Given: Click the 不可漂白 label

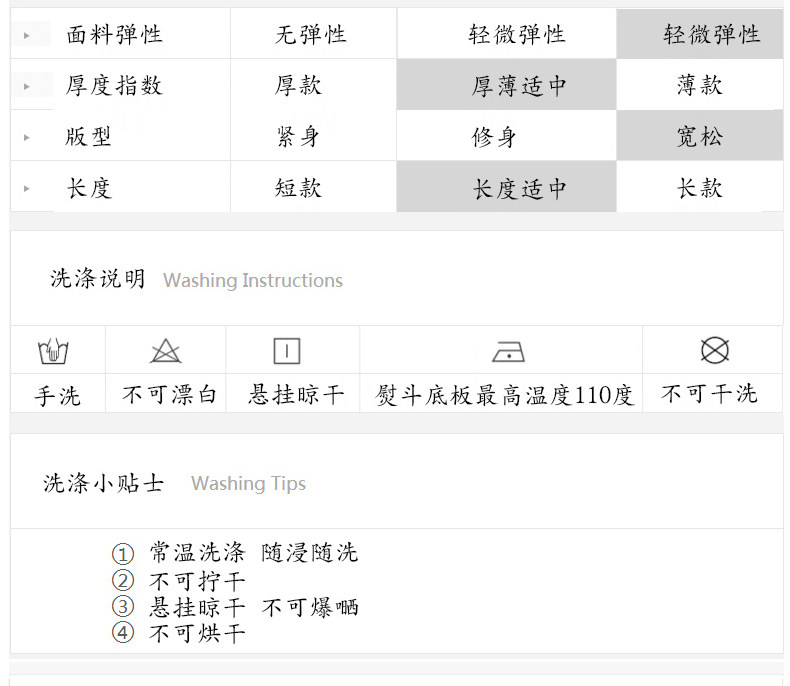Looking at the screenshot, I should (170, 395).
